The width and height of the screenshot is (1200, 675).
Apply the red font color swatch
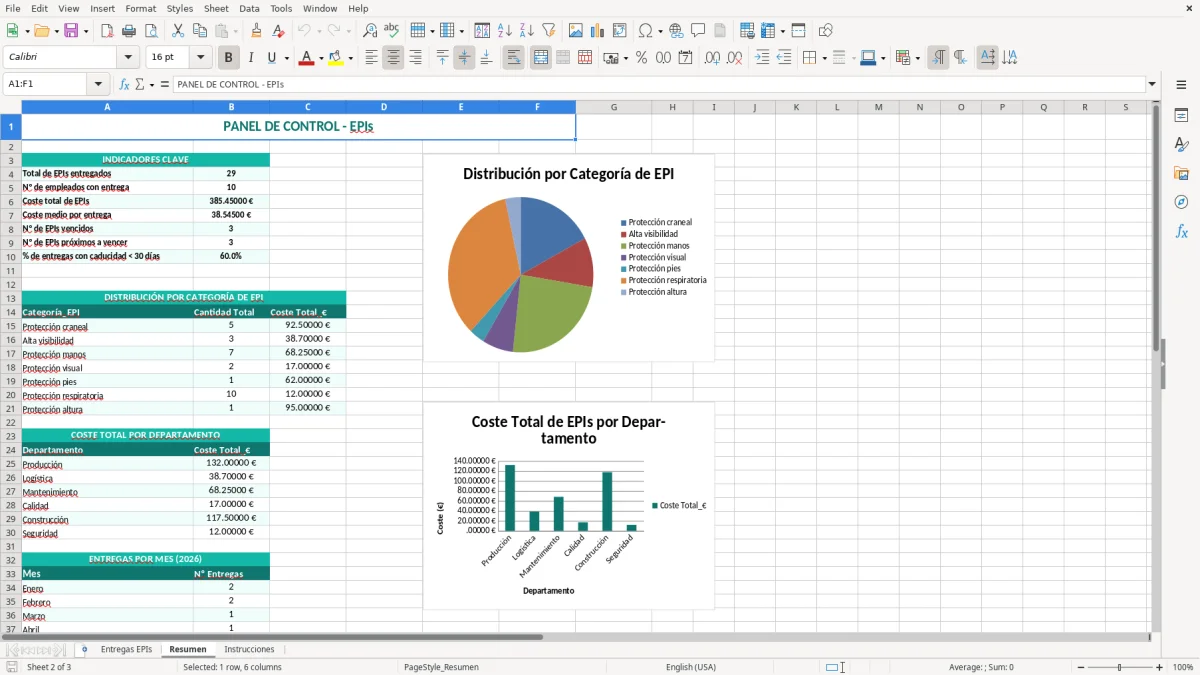[306, 58]
